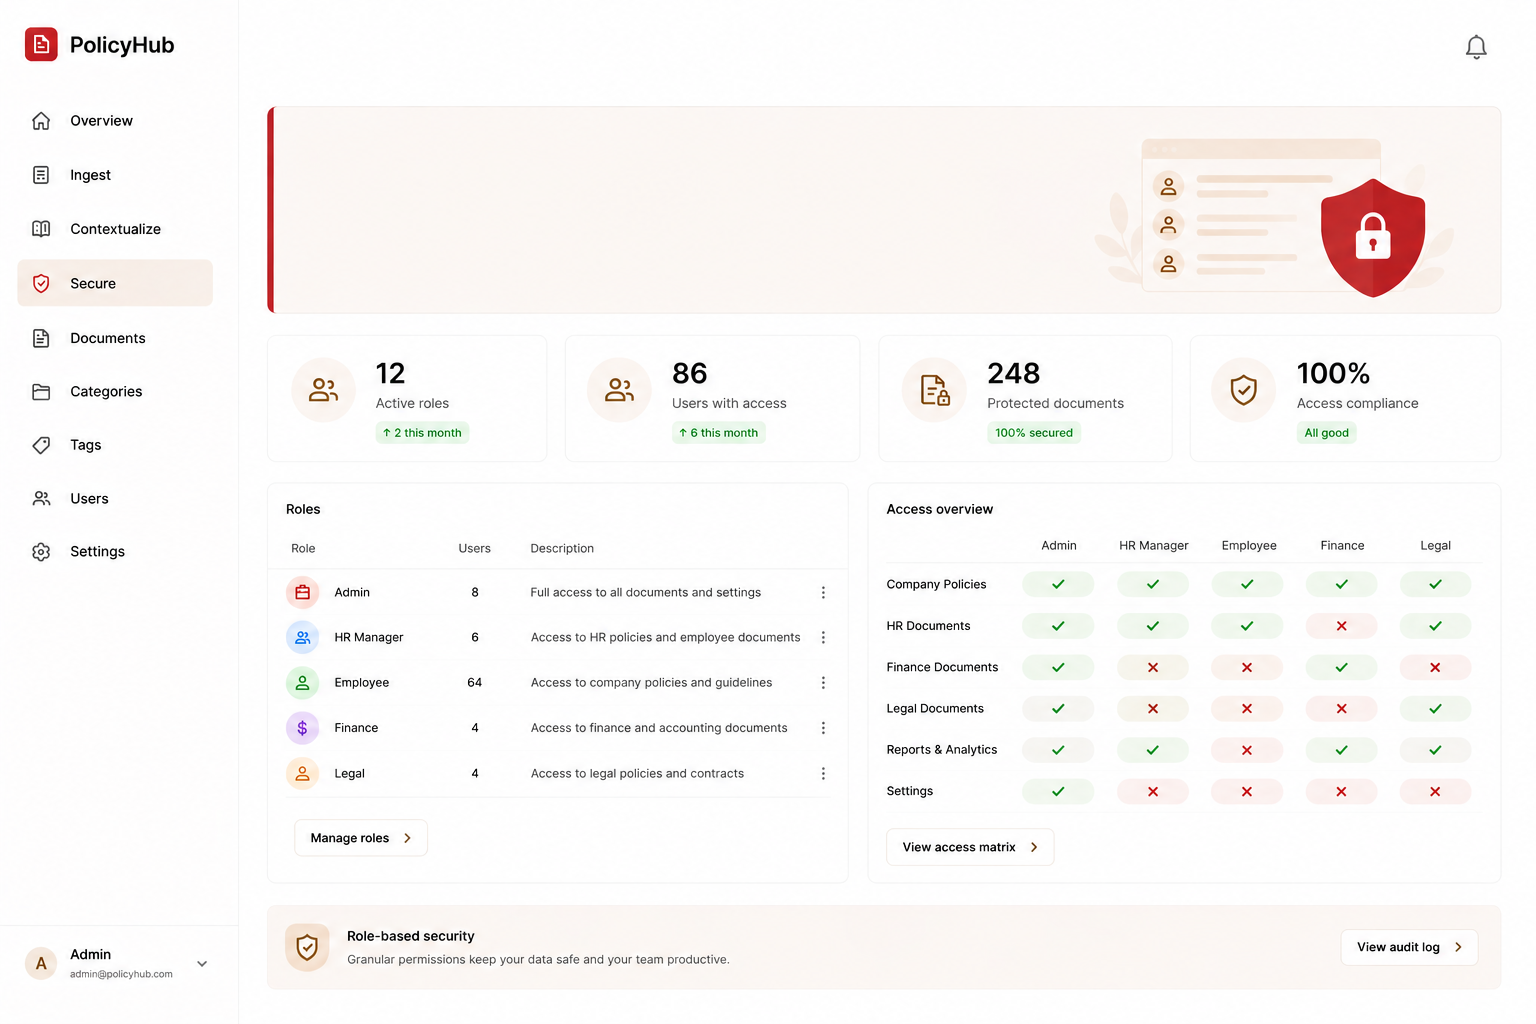This screenshot has height=1024, width=1536.
Task: Open the Legal row options menu
Action: [823, 774]
